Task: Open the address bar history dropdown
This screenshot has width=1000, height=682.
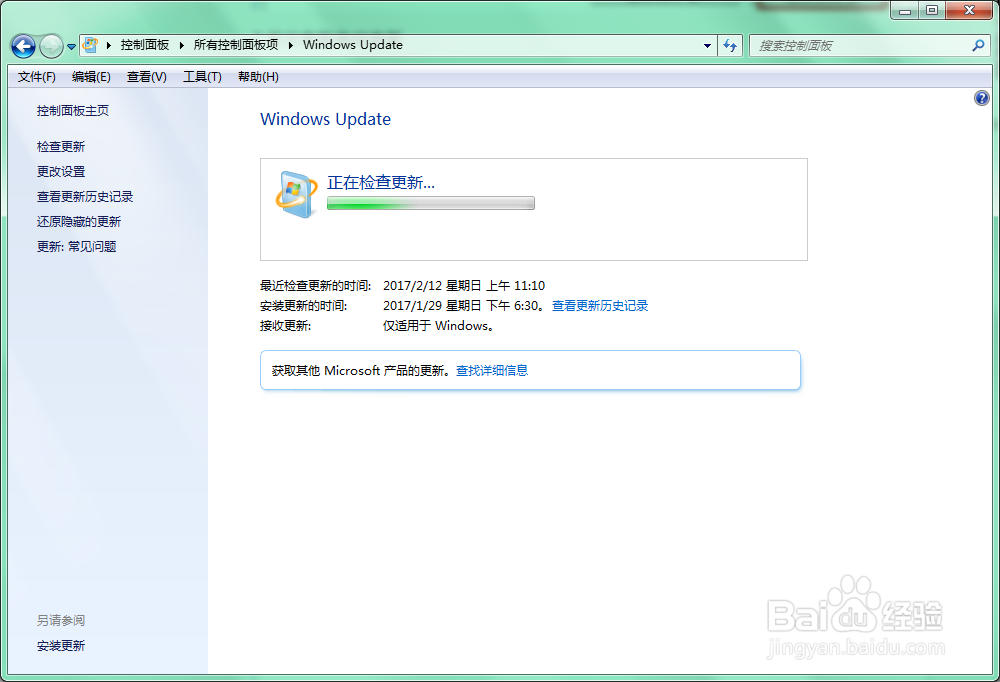Action: [707, 46]
